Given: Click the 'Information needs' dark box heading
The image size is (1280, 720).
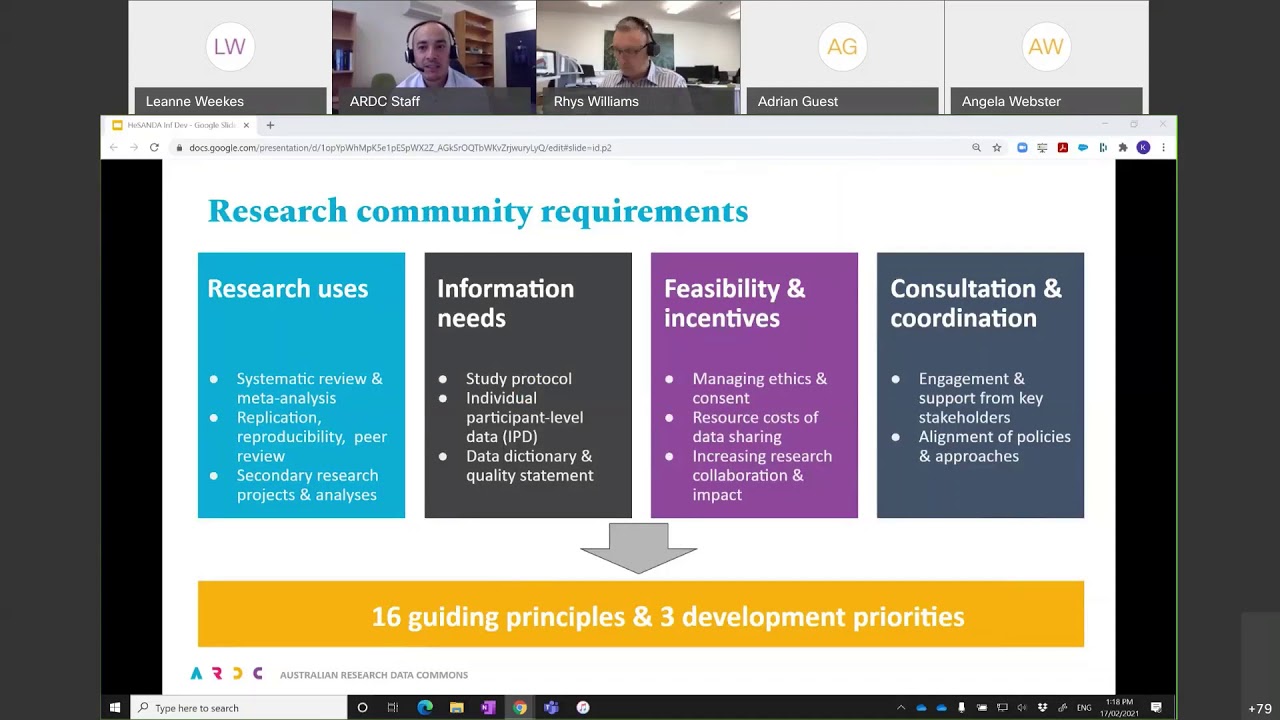Looking at the screenshot, I should (505, 303).
